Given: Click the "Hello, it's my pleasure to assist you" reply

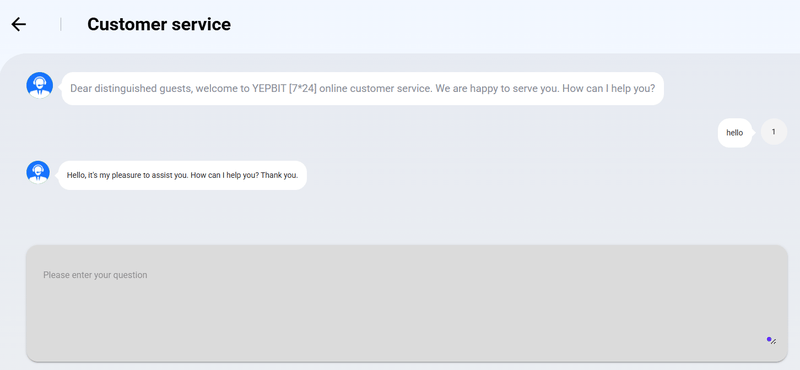Looking at the screenshot, I should pos(182,176).
